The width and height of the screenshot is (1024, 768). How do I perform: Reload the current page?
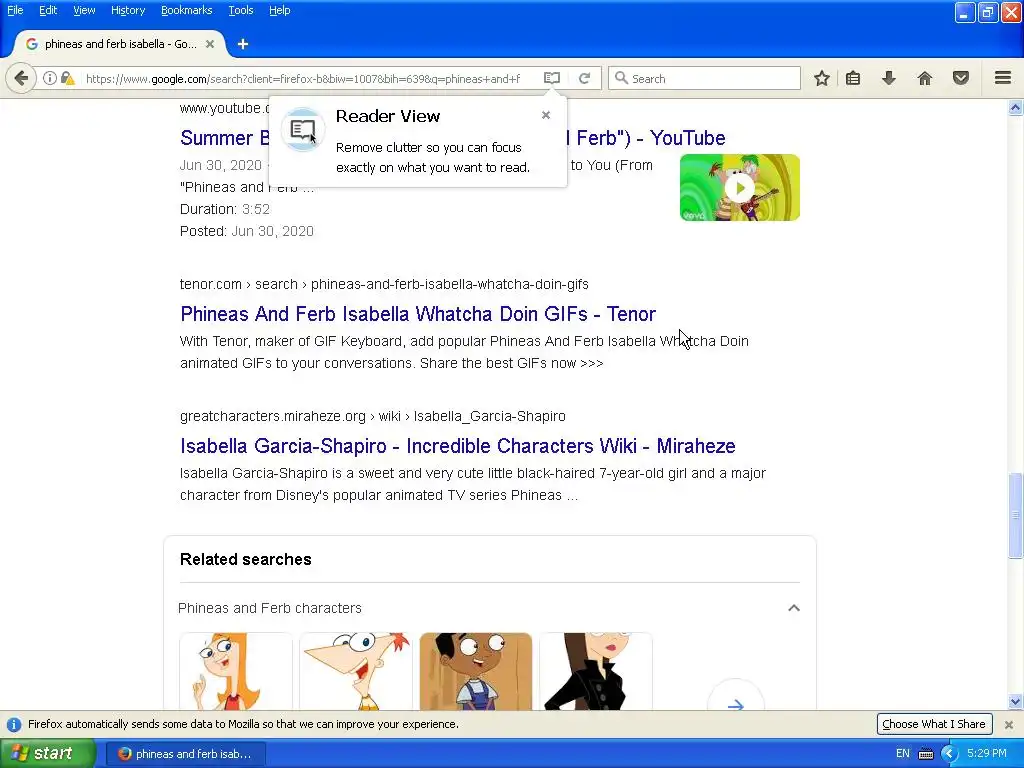(584, 78)
